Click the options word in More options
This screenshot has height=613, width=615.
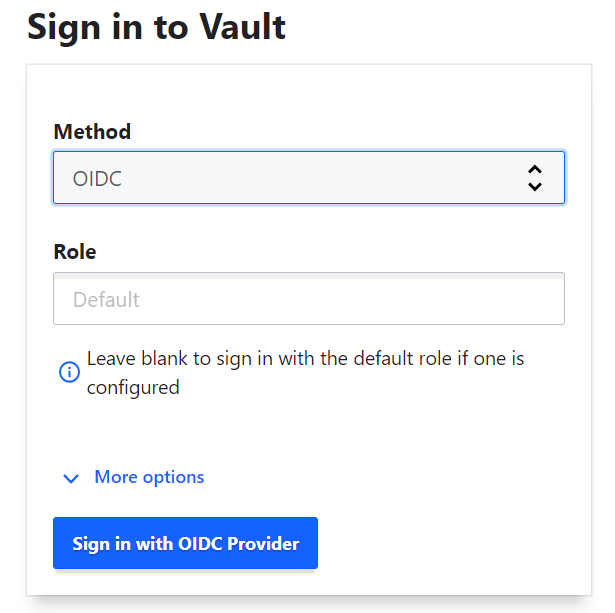[173, 478]
